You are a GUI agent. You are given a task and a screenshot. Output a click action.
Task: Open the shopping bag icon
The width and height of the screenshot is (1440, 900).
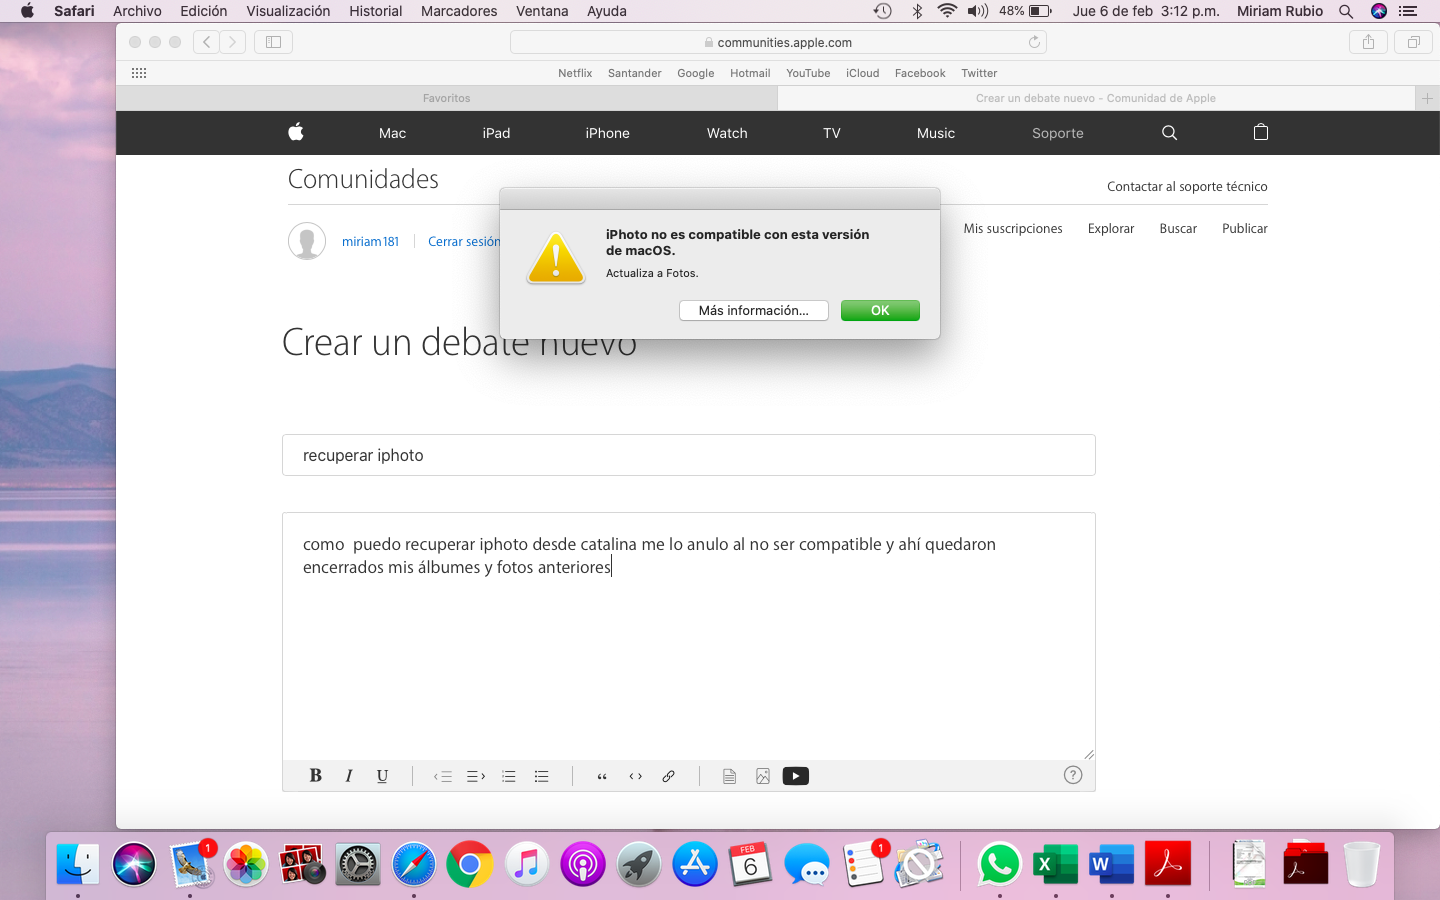pyautogui.click(x=1260, y=133)
